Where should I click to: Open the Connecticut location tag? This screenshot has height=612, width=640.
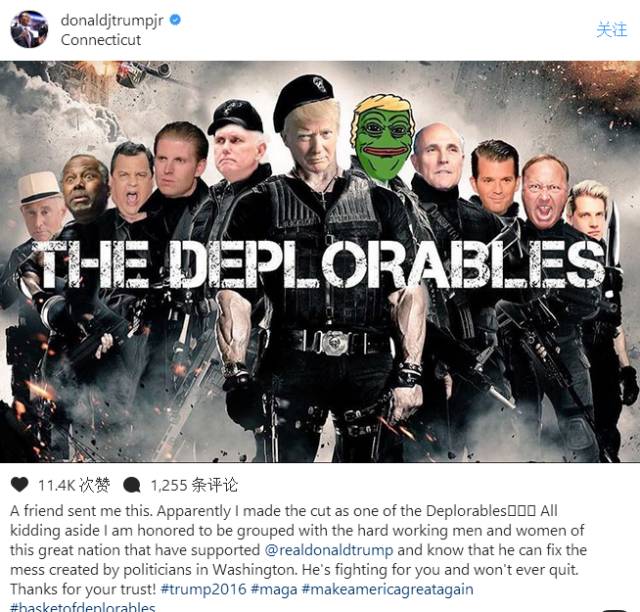point(101,40)
